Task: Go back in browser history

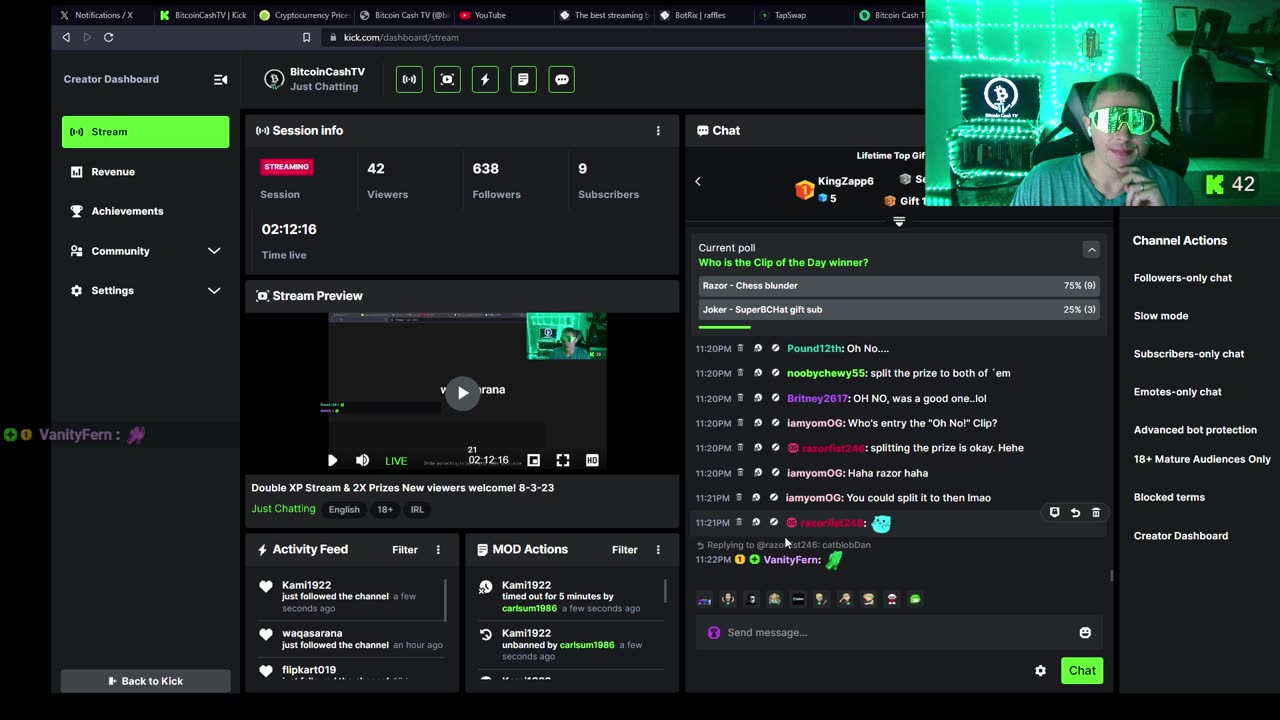Action: tap(66, 37)
